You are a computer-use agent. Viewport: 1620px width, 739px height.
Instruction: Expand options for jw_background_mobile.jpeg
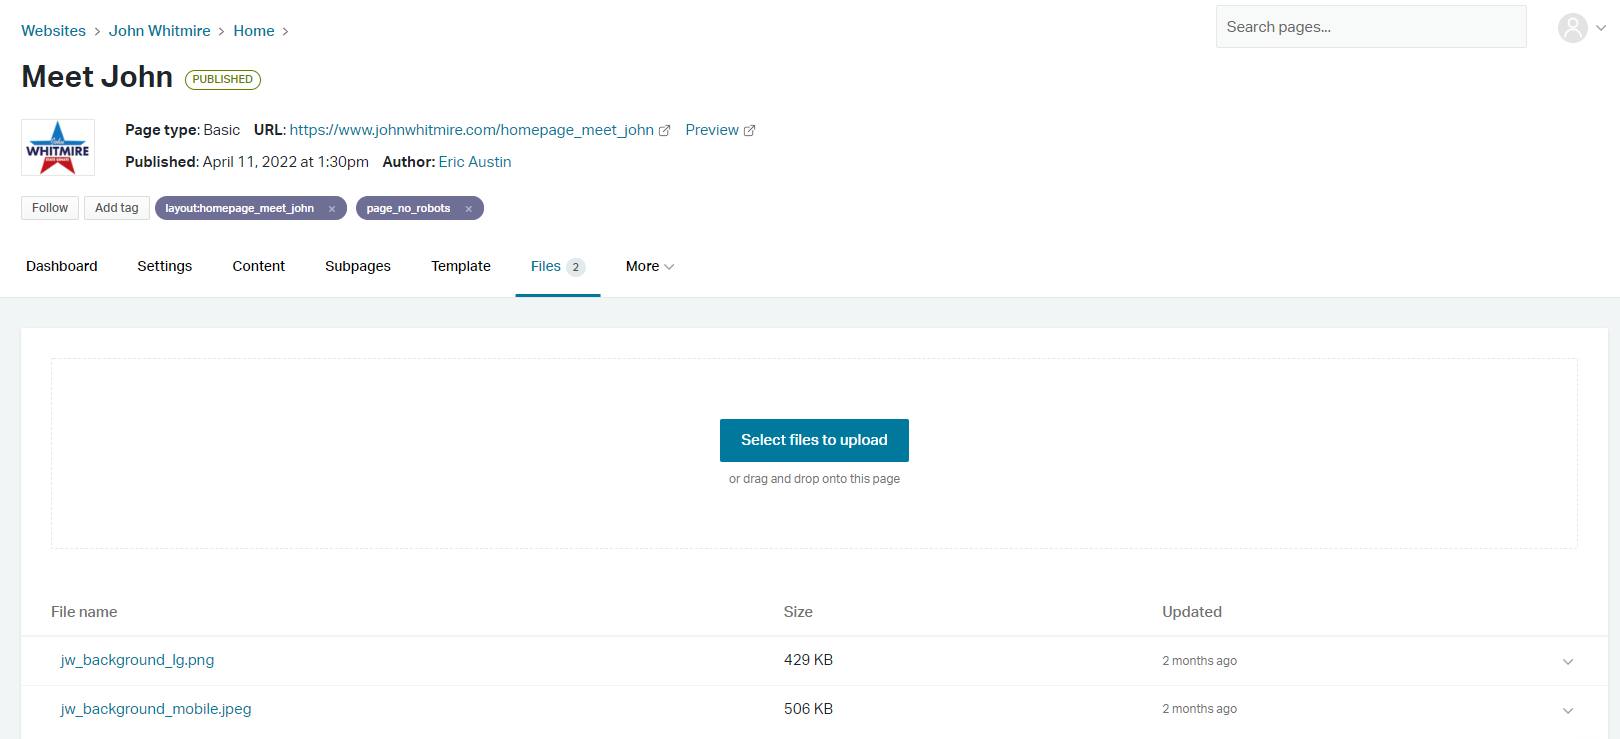coord(1567,710)
